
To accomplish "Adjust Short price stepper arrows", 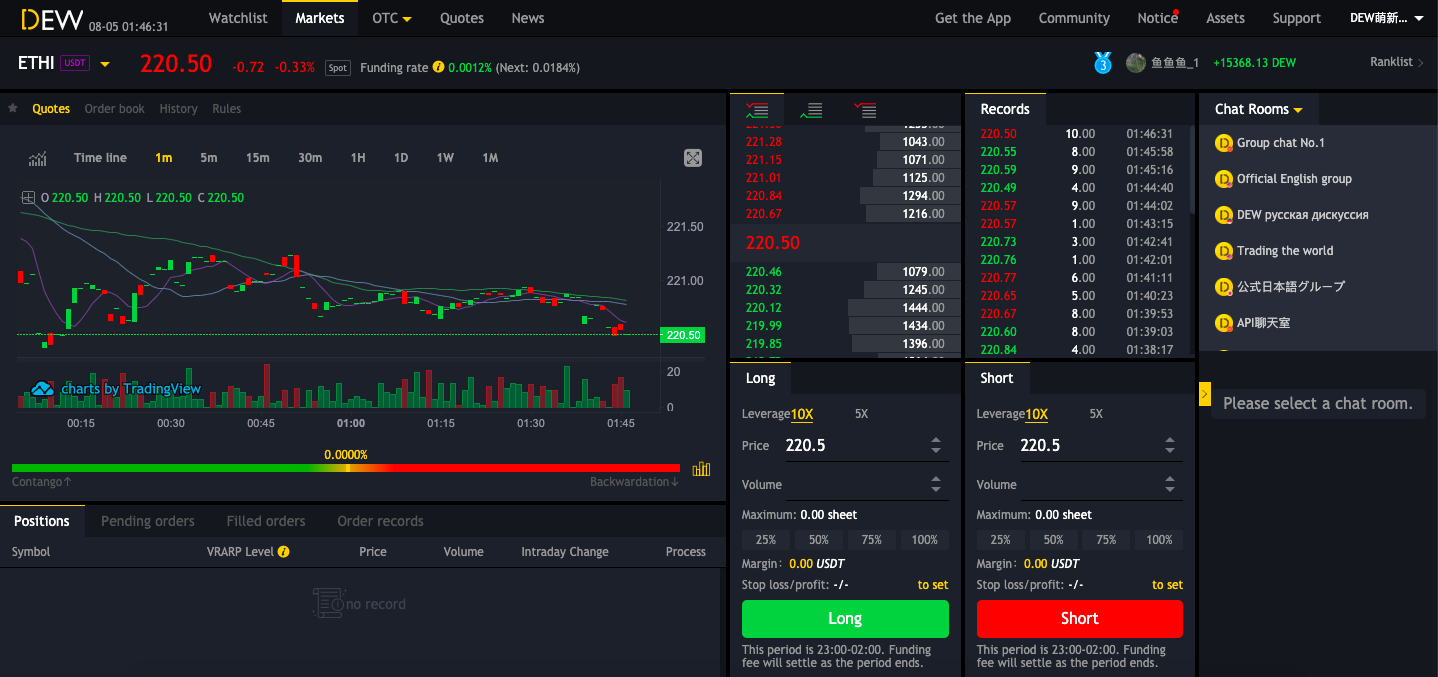I will pyautogui.click(x=1170, y=446).
